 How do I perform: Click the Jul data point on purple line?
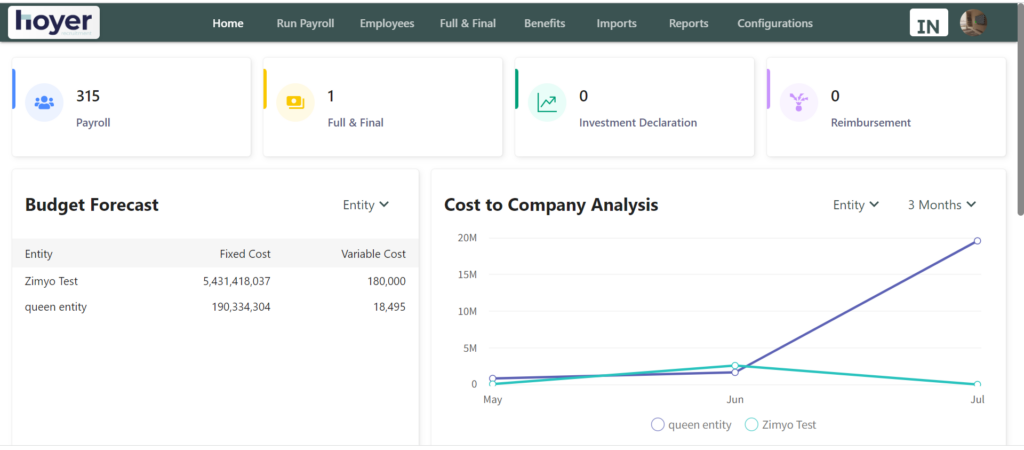pyautogui.click(x=977, y=241)
